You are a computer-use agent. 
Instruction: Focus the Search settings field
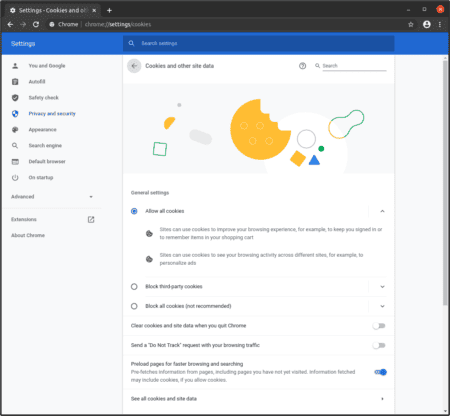tap(258, 43)
